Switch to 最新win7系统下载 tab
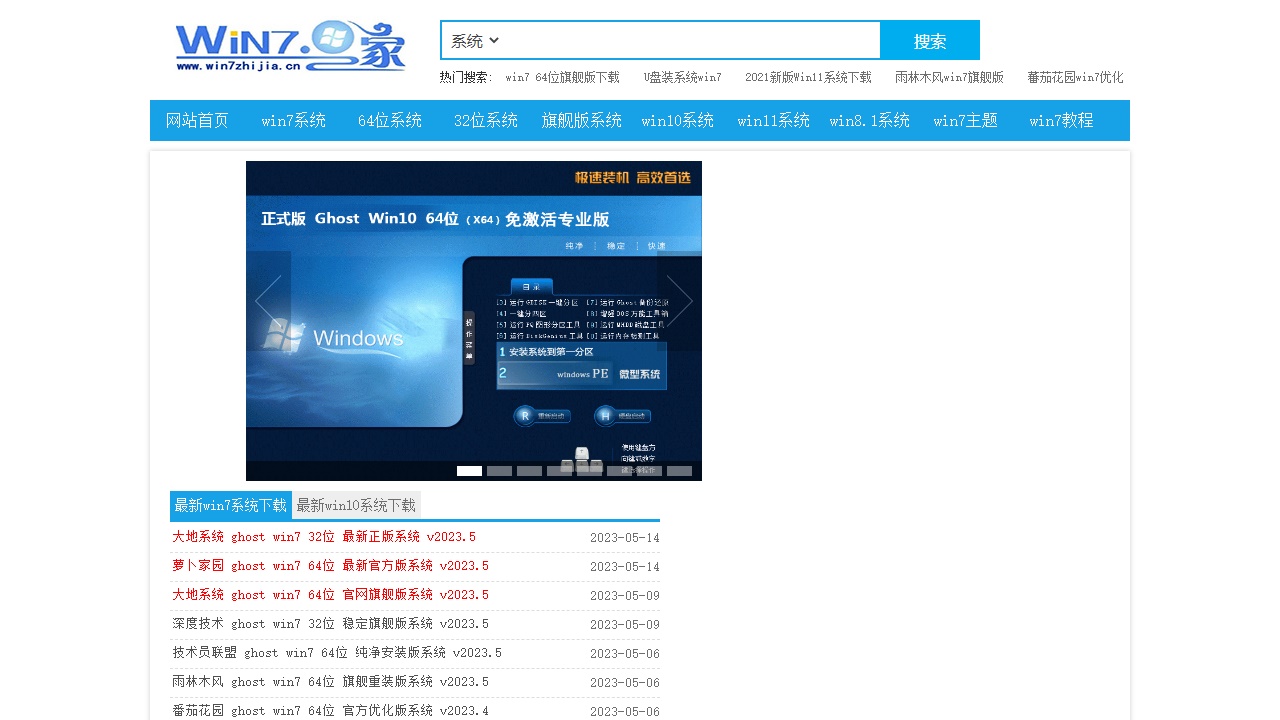The height and width of the screenshot is (720, 1280). click(x=231, y=506)
